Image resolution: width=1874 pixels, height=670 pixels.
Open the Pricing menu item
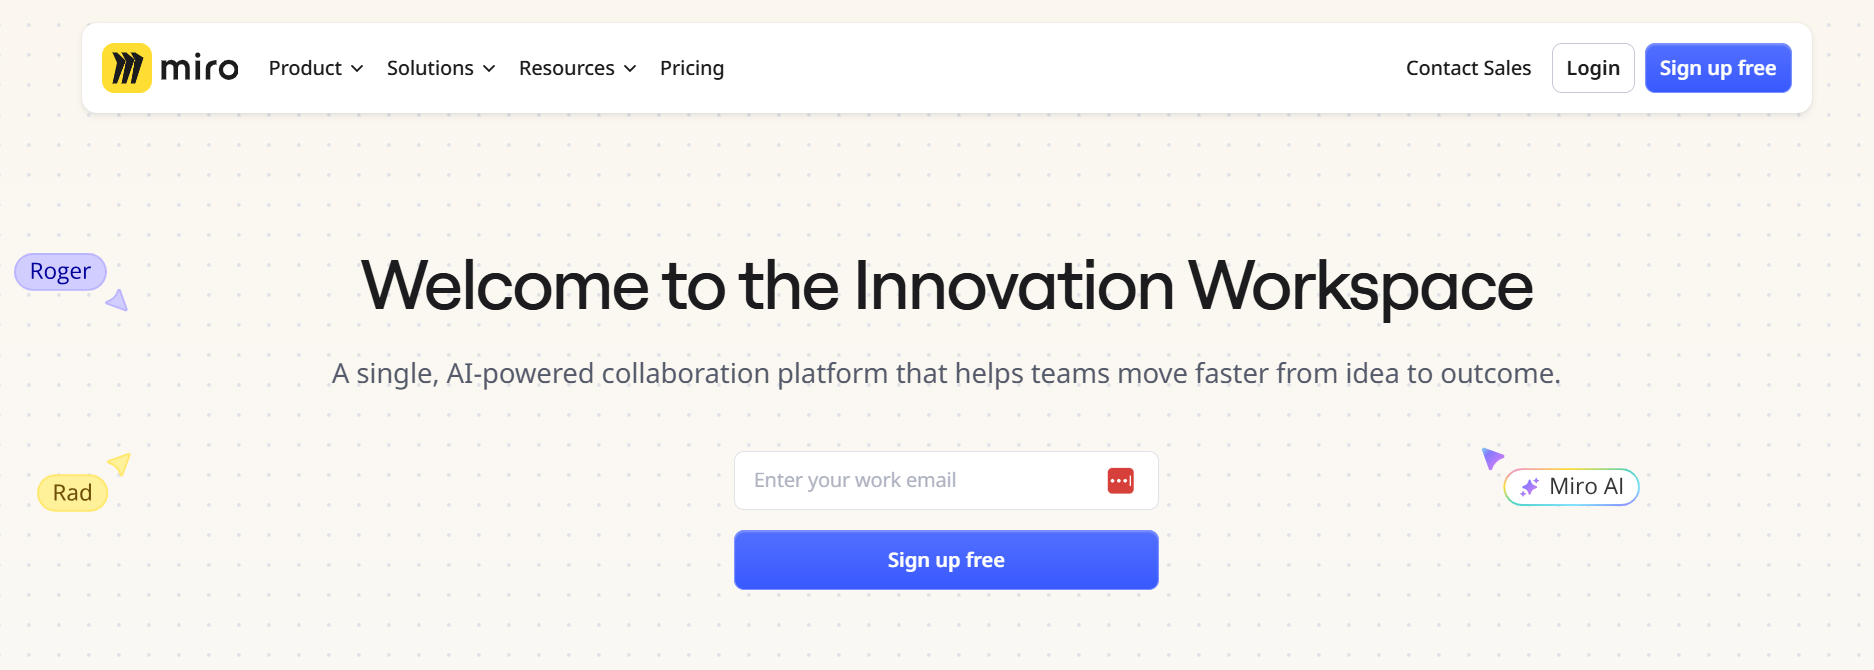691,68
